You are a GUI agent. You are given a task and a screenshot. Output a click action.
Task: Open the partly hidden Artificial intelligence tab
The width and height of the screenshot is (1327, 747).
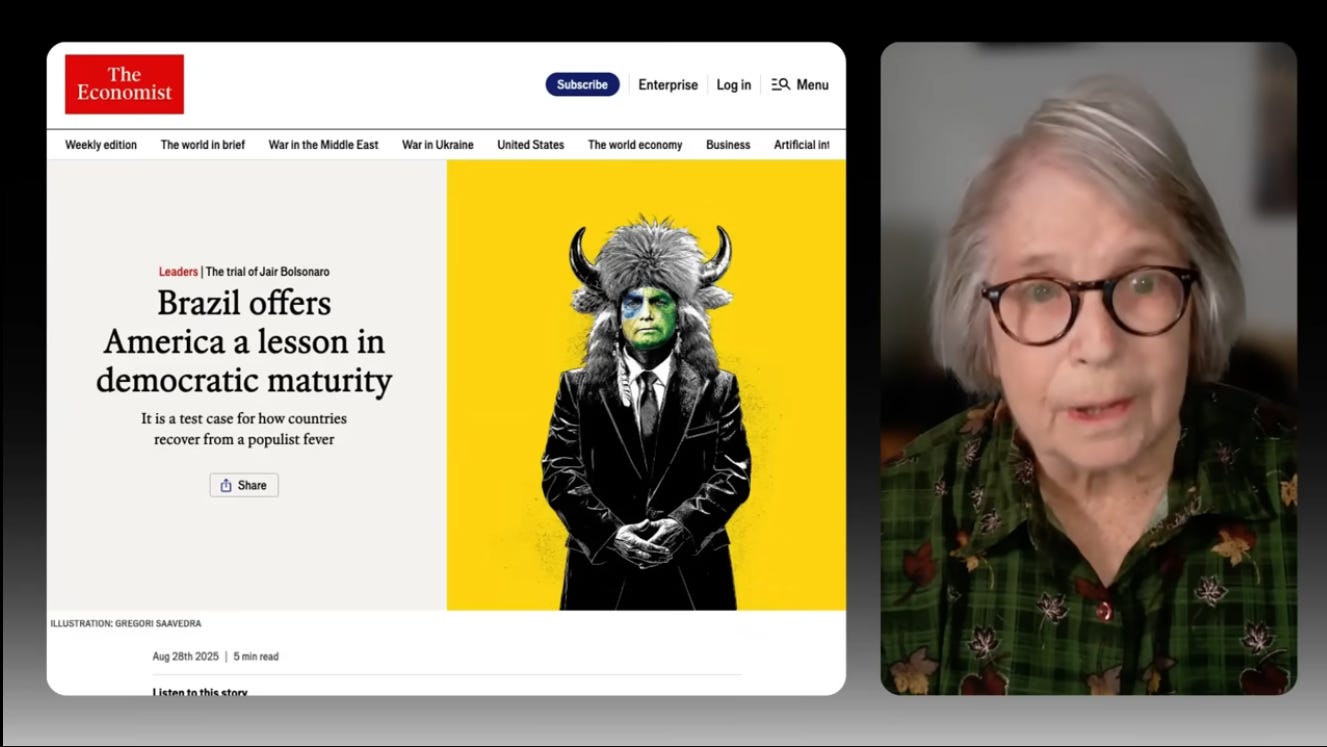click(x=802, y=145)
